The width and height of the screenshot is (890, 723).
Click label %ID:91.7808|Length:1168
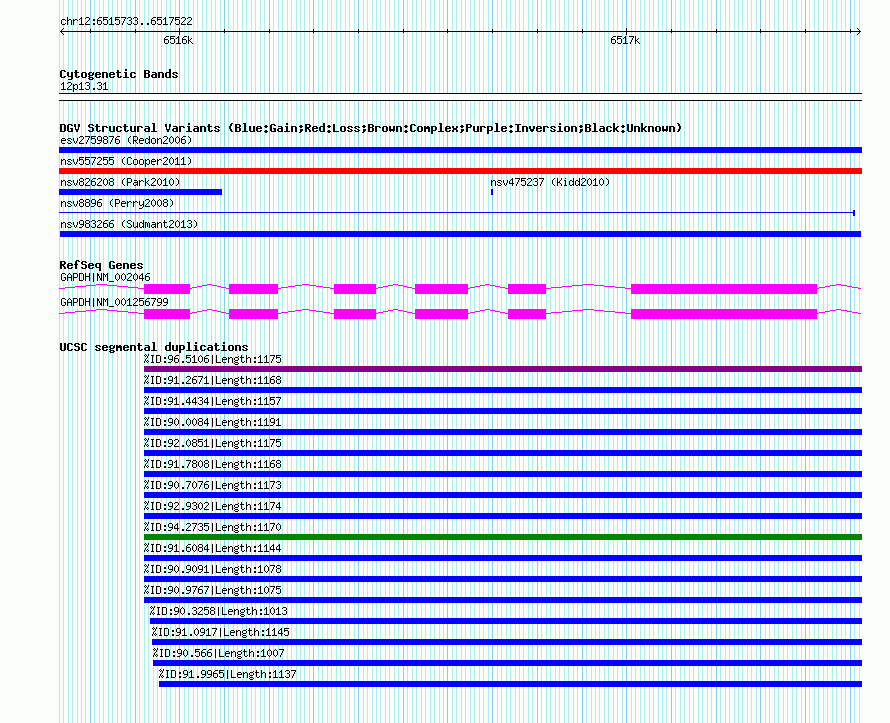pyautogui.click(x=212, y=464)
